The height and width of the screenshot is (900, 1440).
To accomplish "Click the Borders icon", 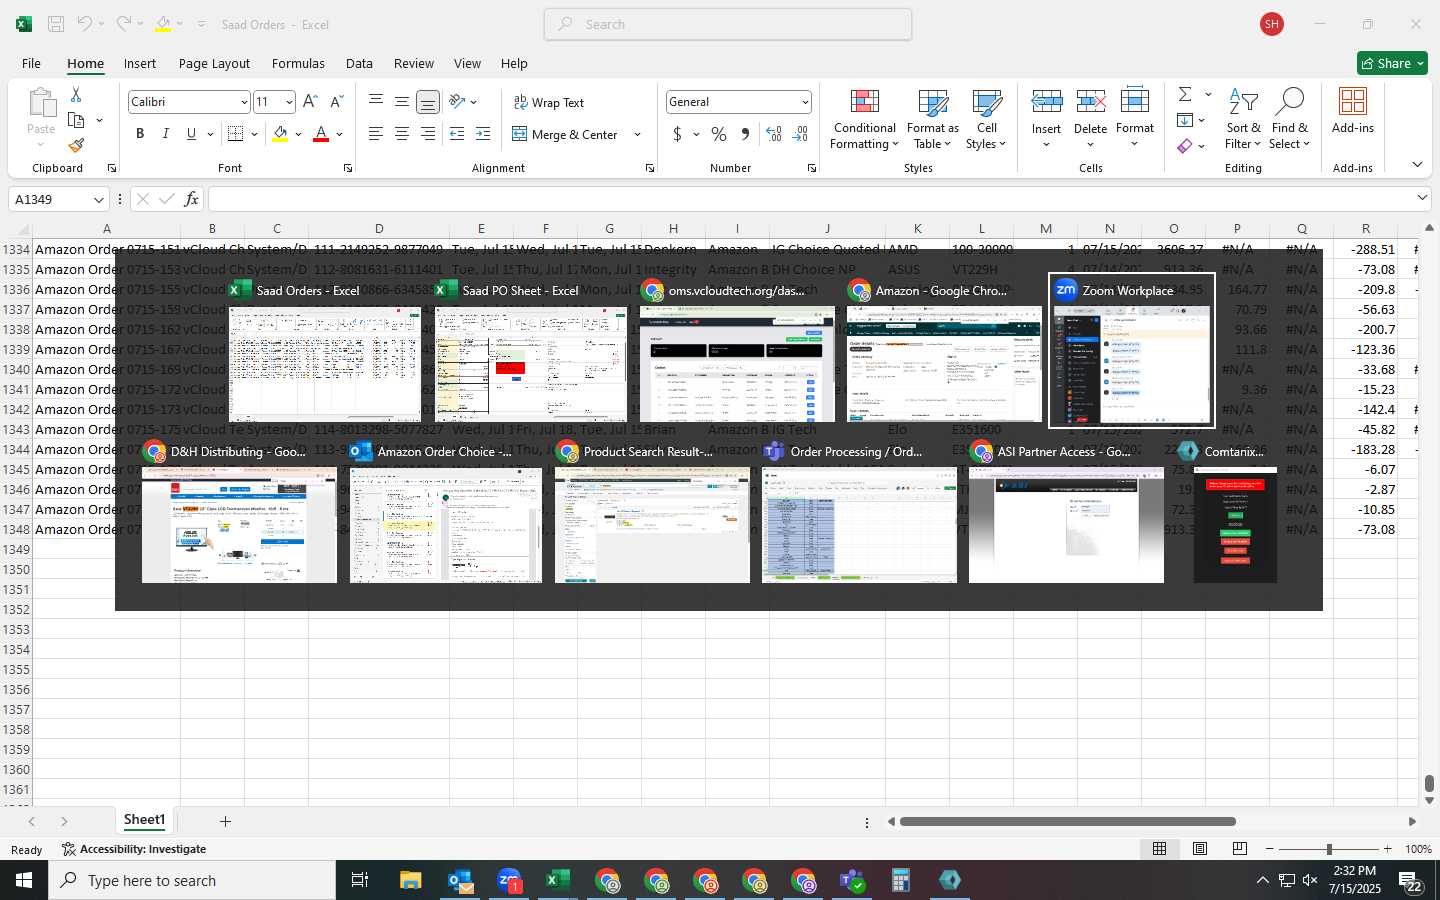I will pos(235,134).
